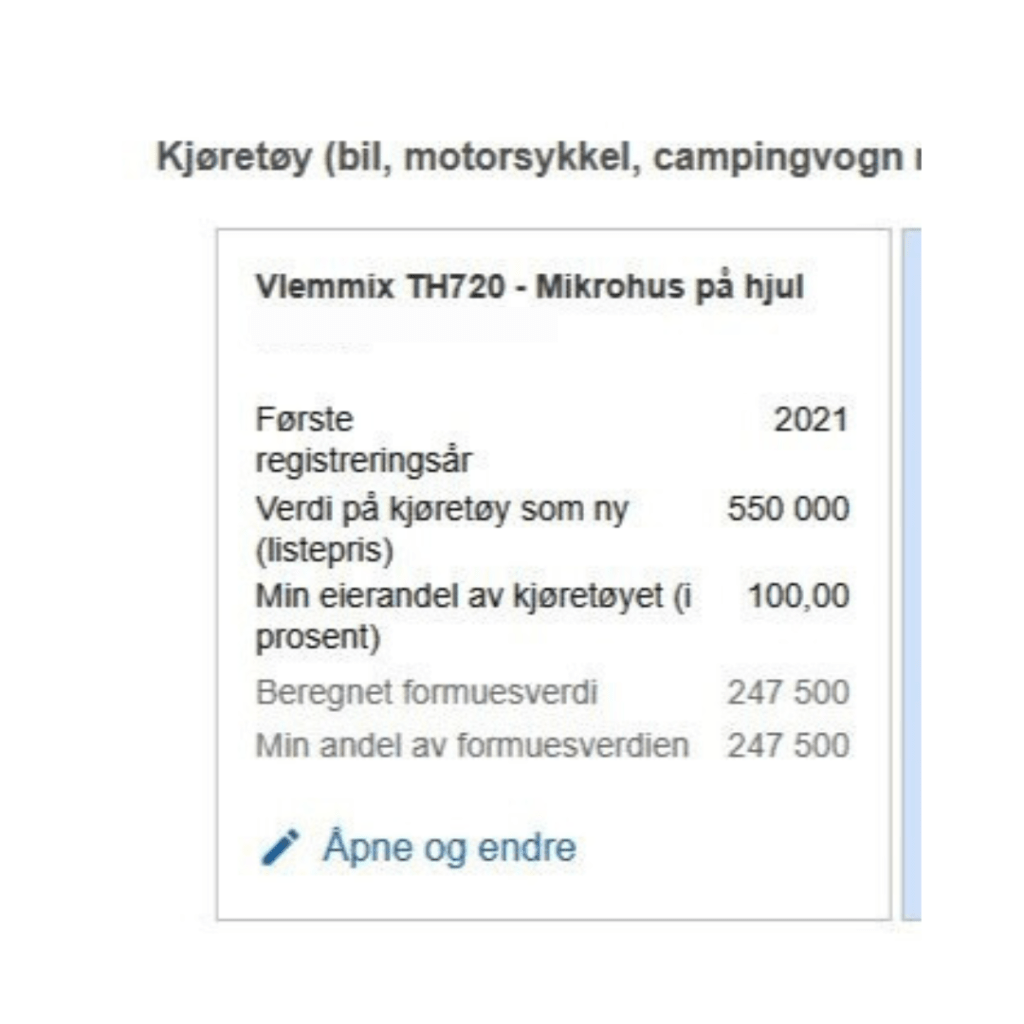Screen dimensions: 1024x1024
Task: Click the 'prosent)' text
Action: [x=318, y=638]
